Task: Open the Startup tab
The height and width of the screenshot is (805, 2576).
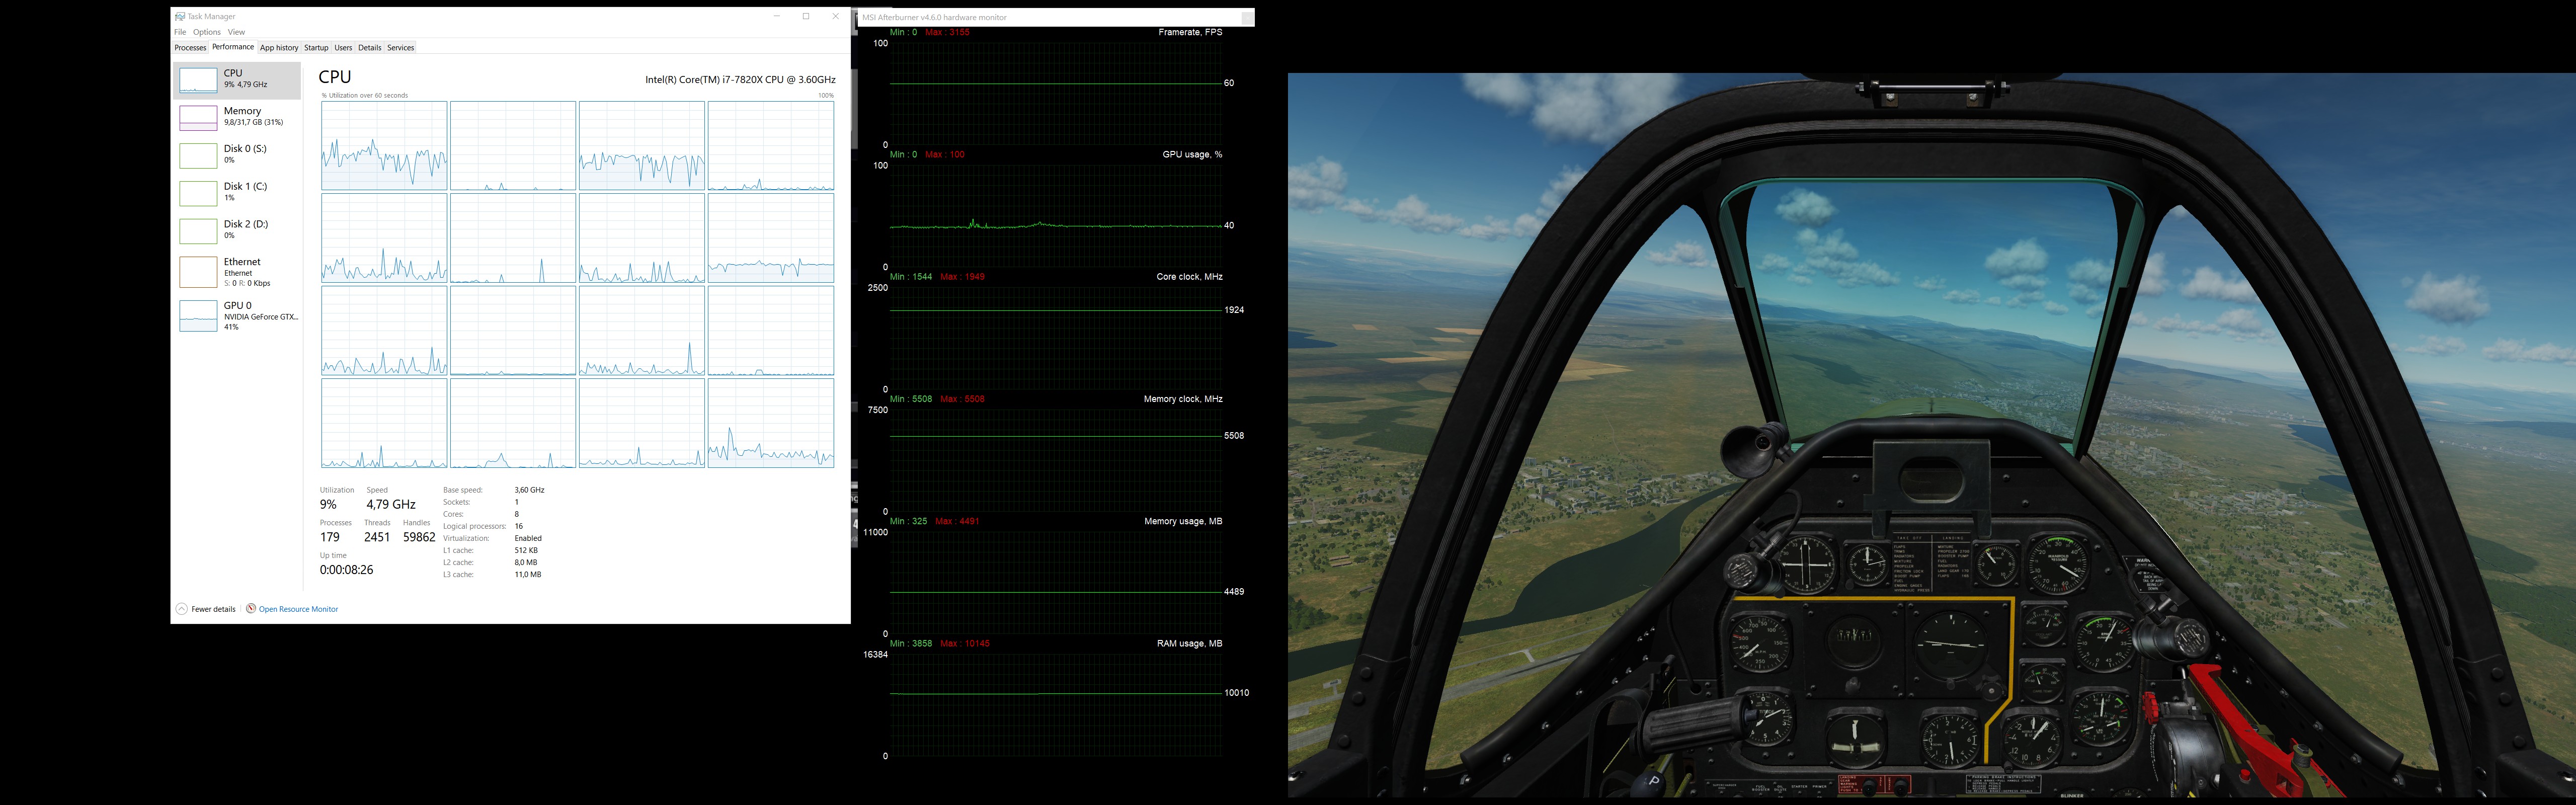Action: click(316, 47)
